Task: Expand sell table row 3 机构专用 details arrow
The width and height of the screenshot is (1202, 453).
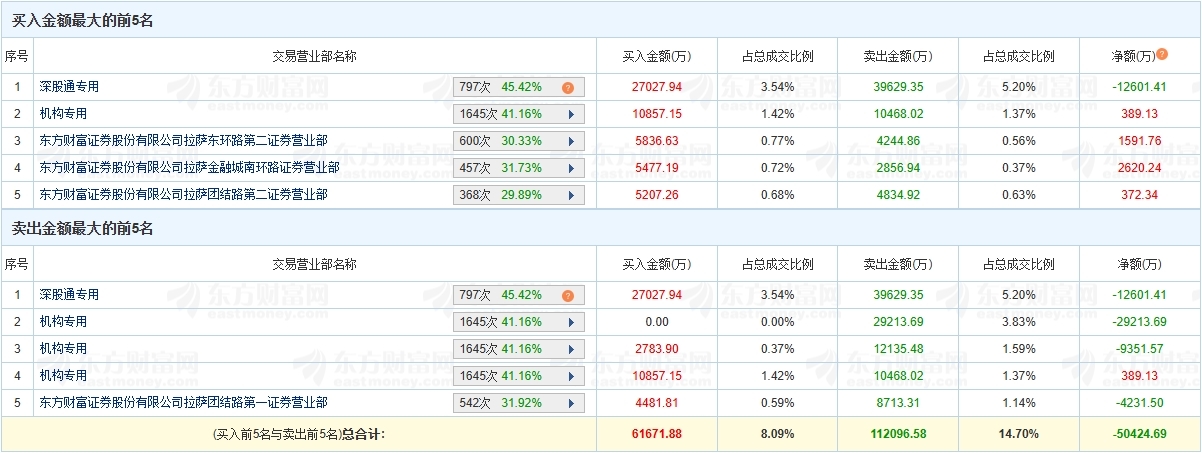Action: 571,350
